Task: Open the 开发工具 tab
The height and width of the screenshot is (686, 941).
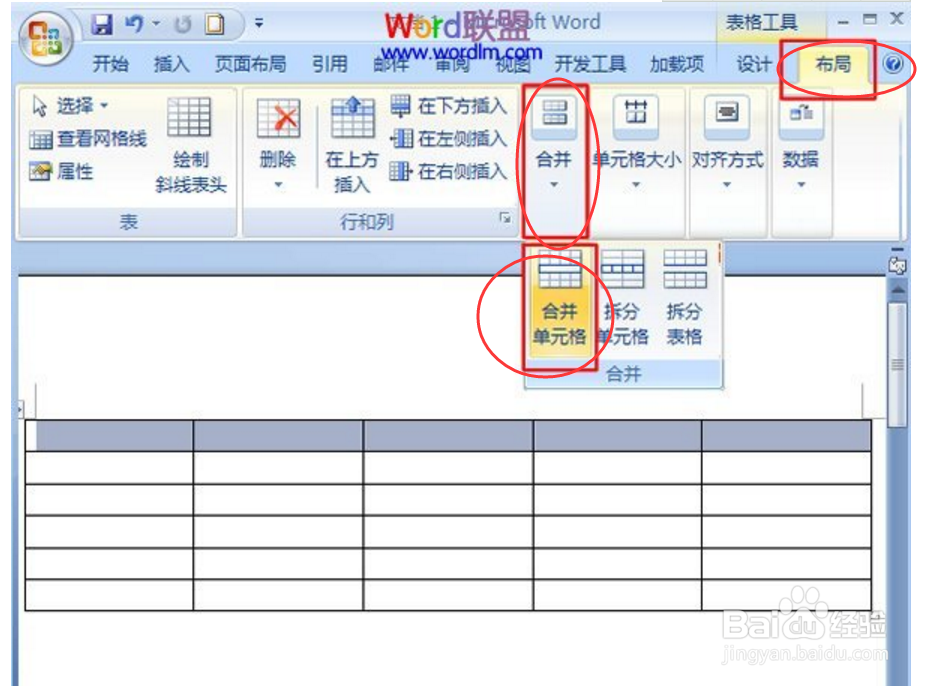Action: (590, 64)
